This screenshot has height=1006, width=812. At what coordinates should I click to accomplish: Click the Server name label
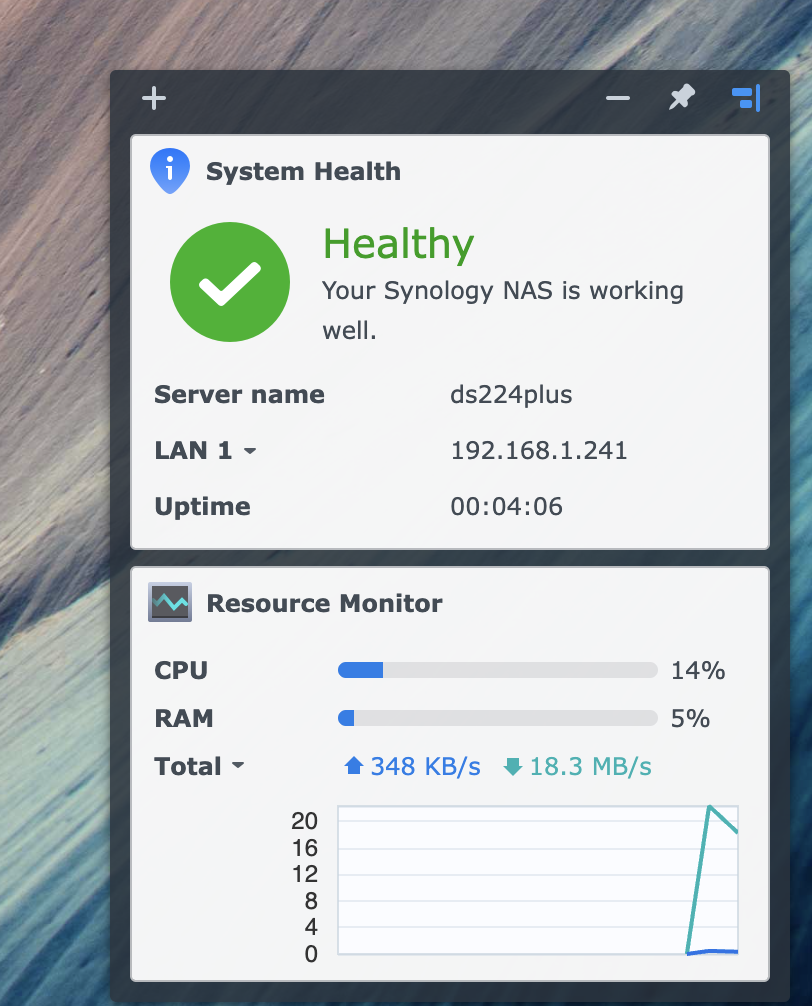(239, 395)
